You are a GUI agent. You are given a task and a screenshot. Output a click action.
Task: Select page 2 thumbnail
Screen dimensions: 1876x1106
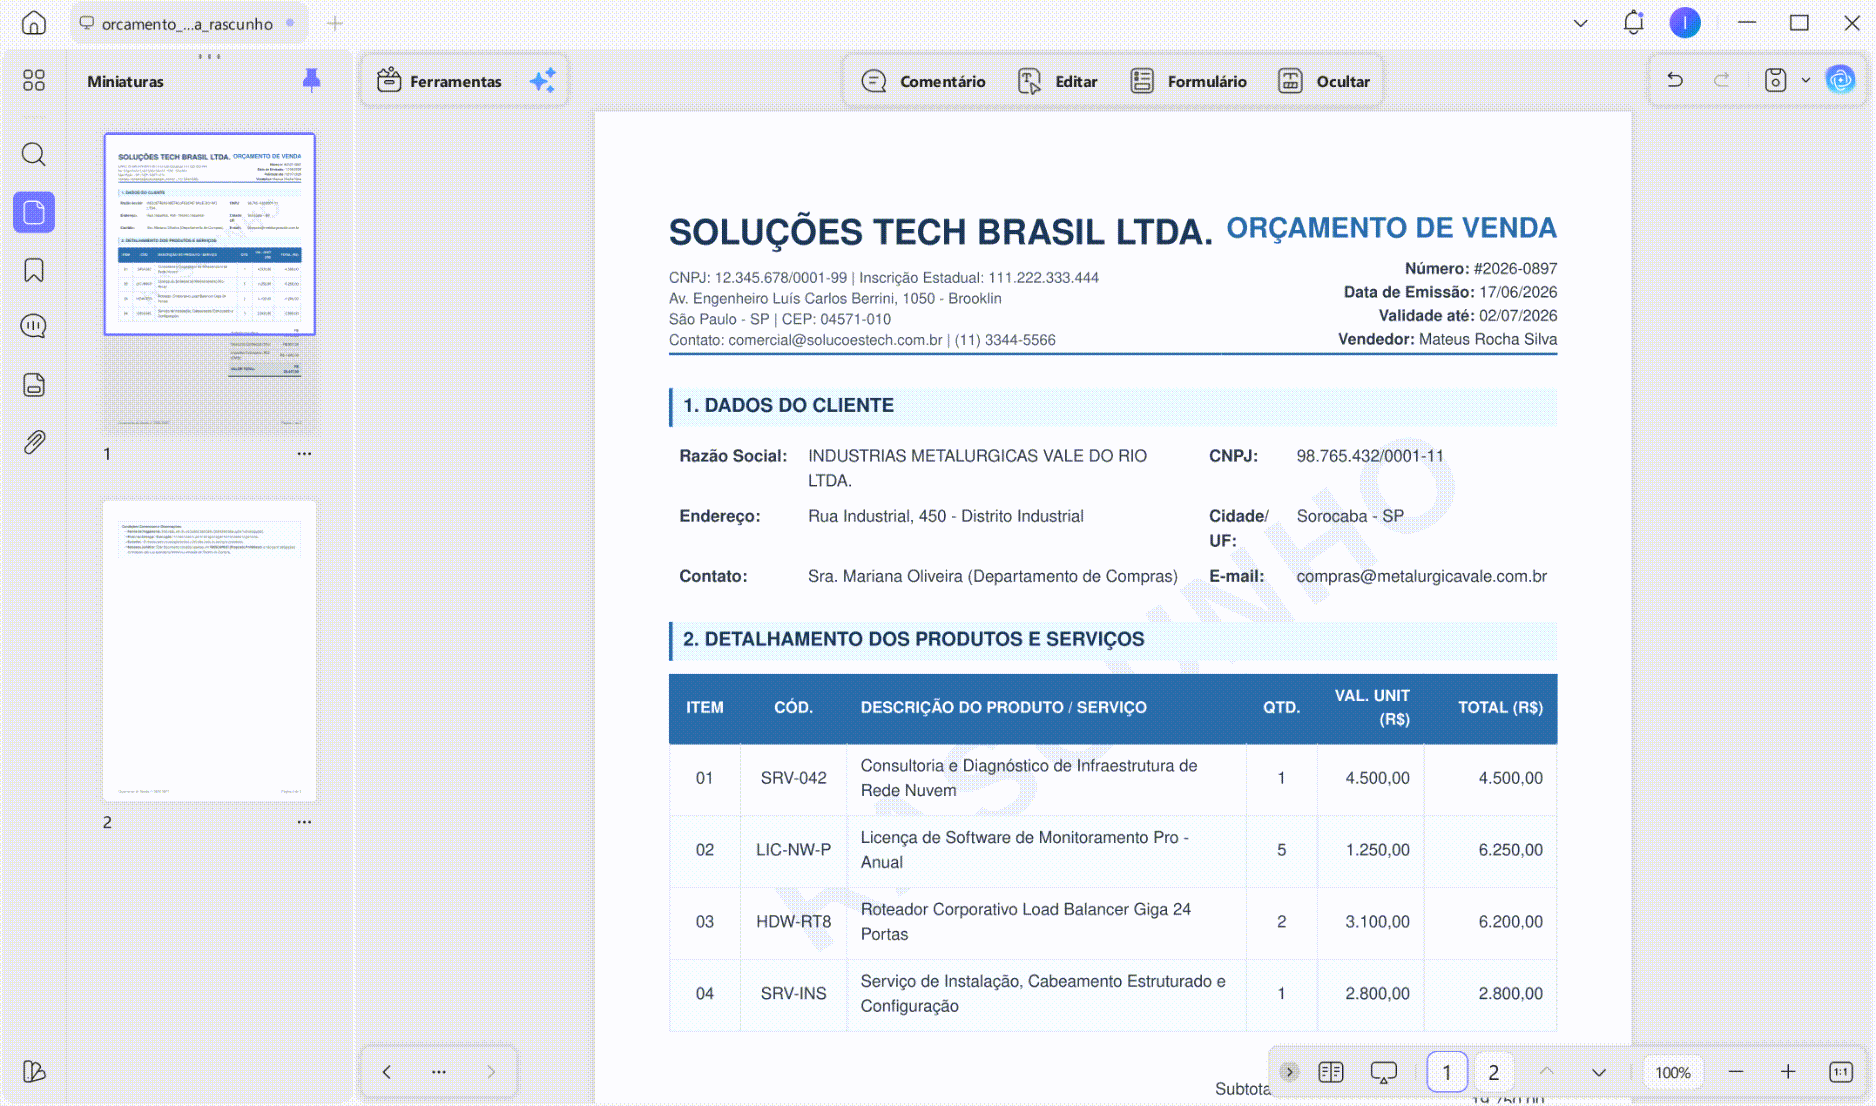[210, 651]
